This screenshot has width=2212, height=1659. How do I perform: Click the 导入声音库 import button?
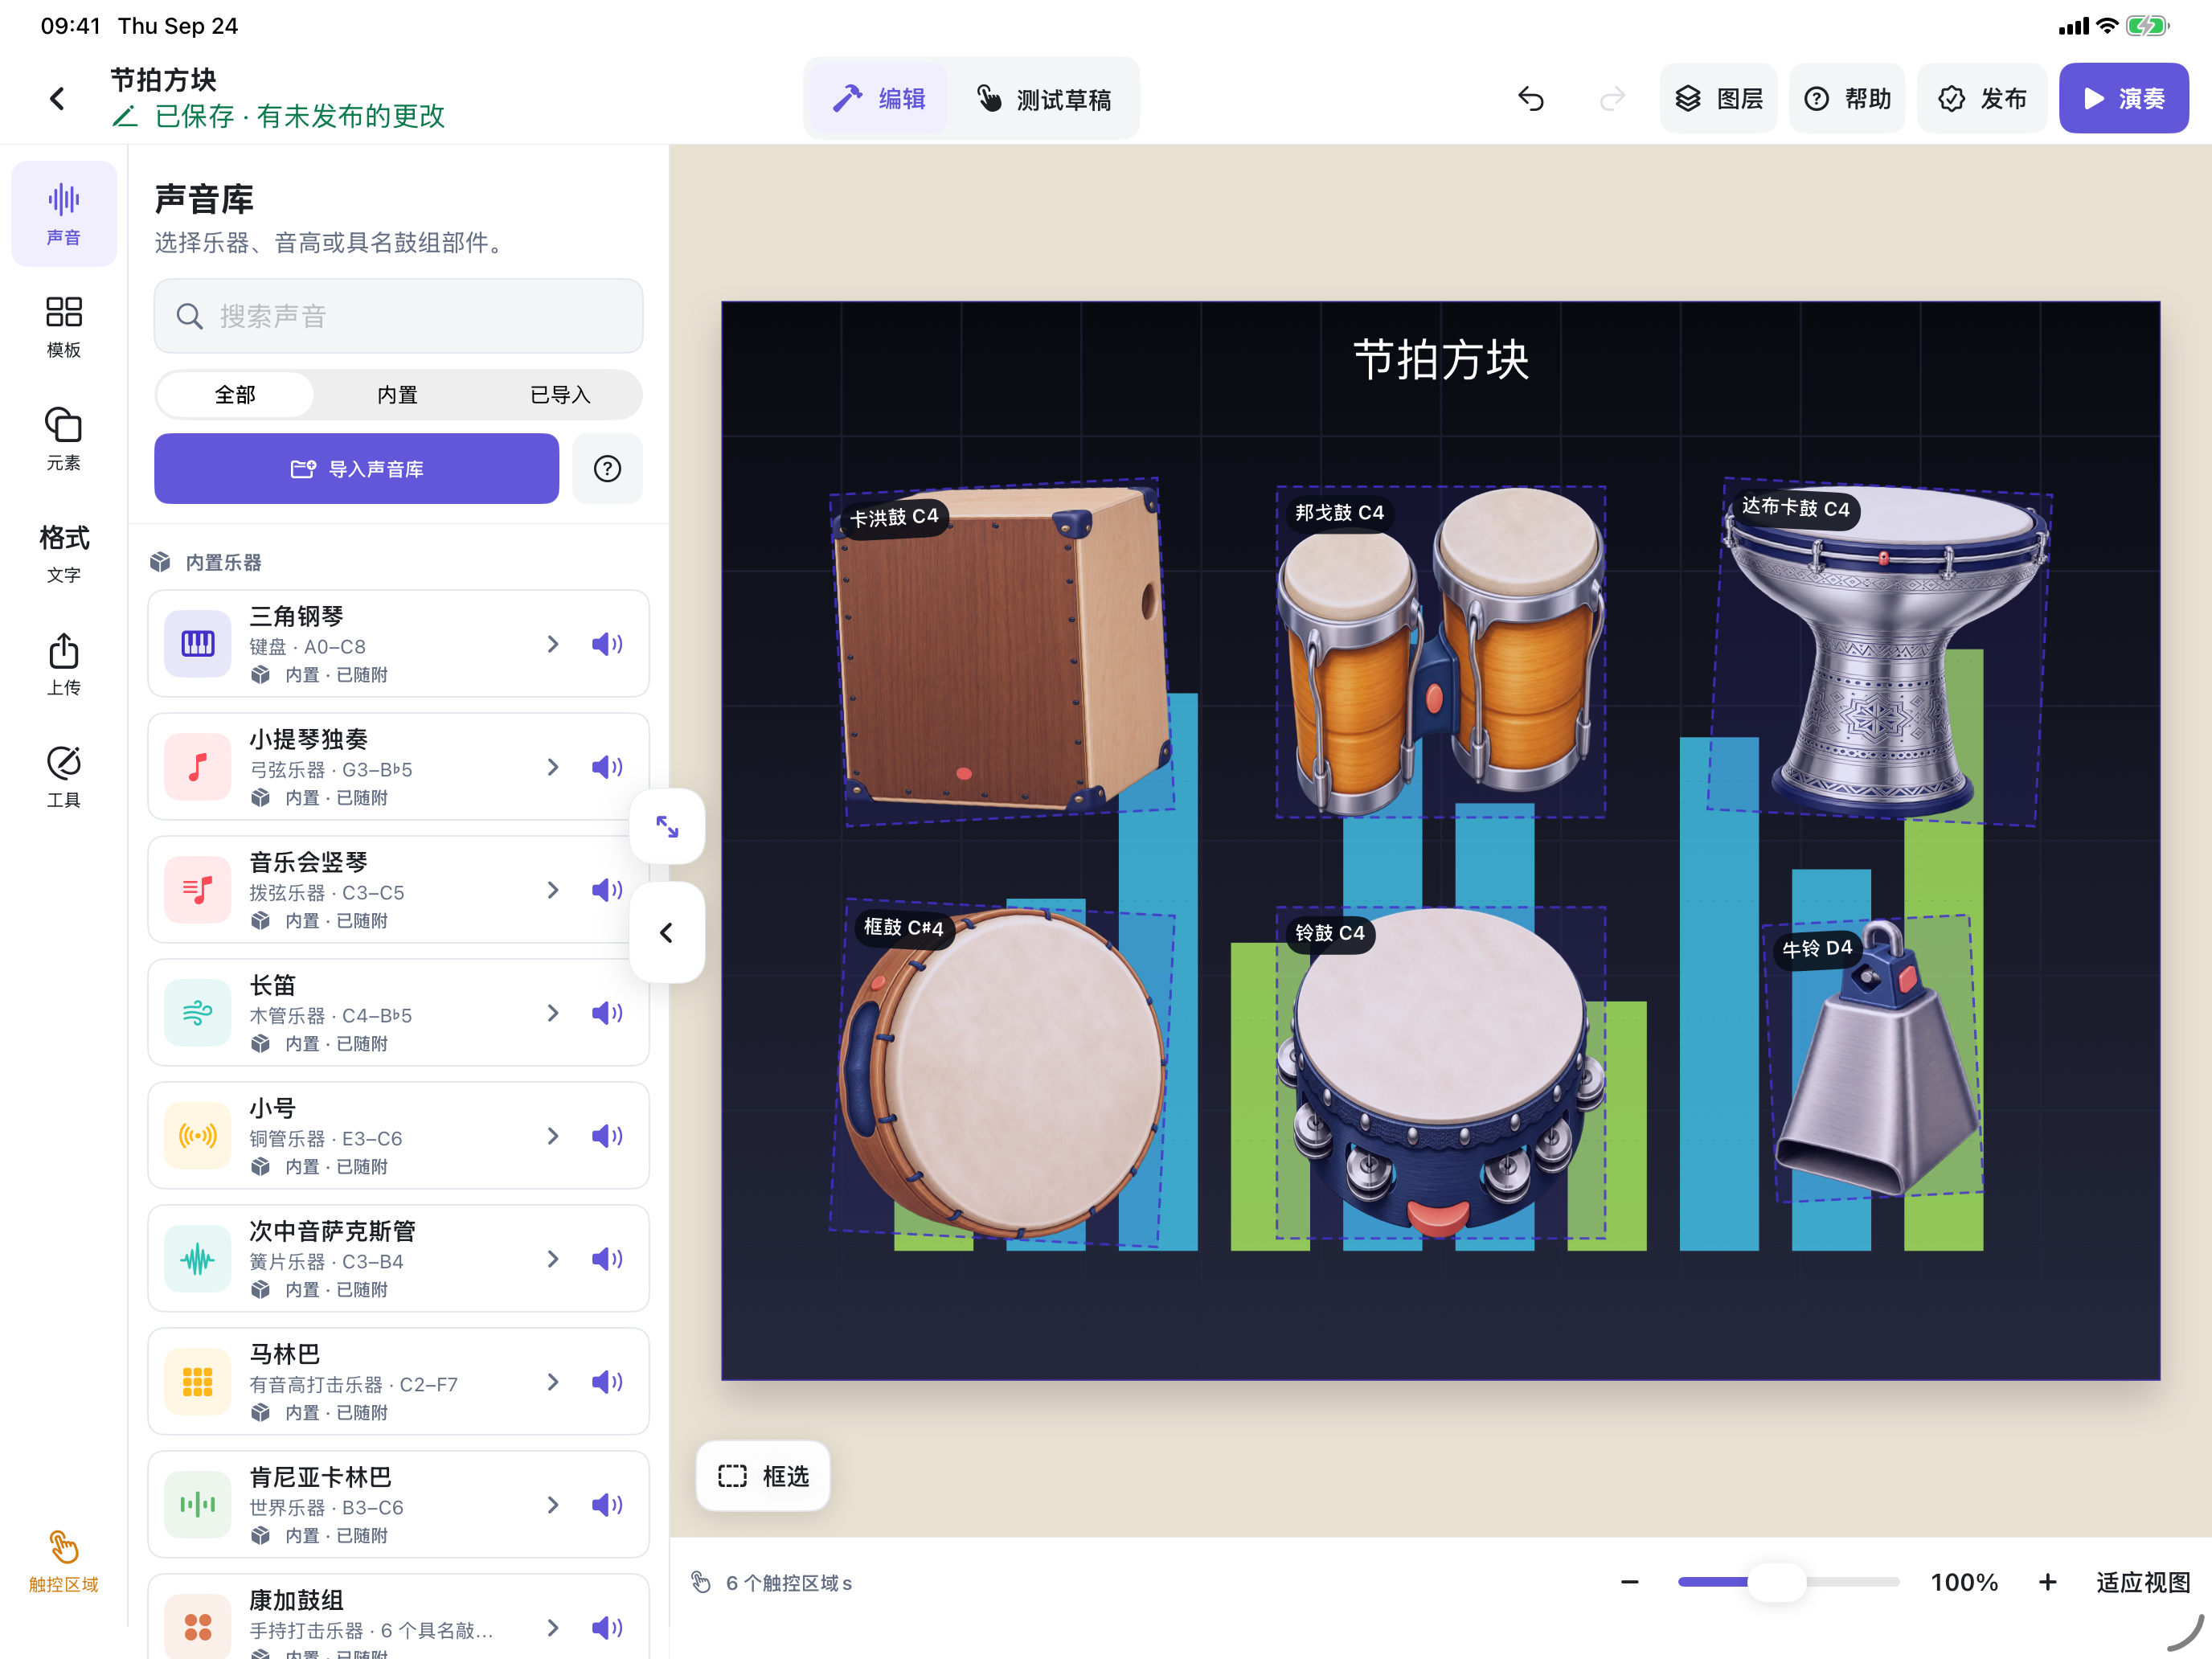coord(356,468)
